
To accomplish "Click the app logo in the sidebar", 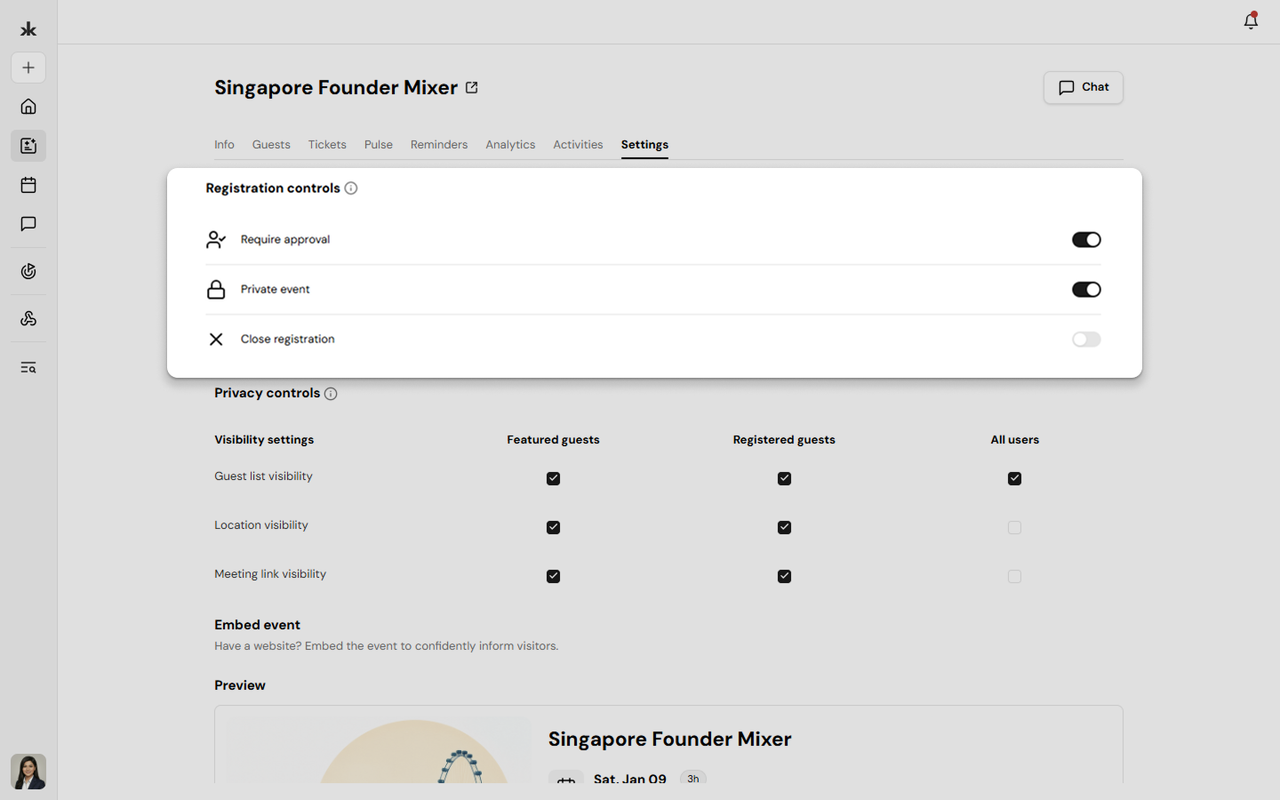I will click(28, 29).
